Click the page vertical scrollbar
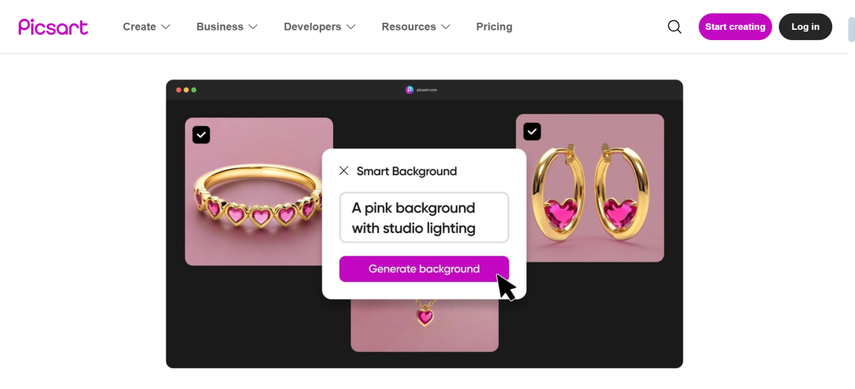Viewport: 855px width, 389px height. [x=851, y=30]
